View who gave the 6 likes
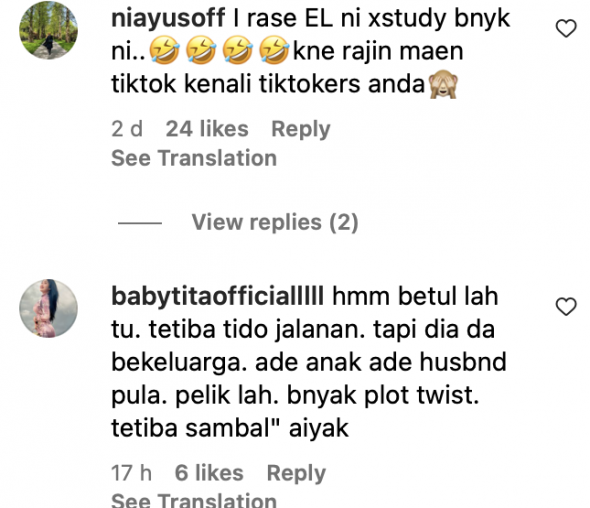Image resolution: width=590 pixels, height=508 pixels. click(x=209, y=473)
